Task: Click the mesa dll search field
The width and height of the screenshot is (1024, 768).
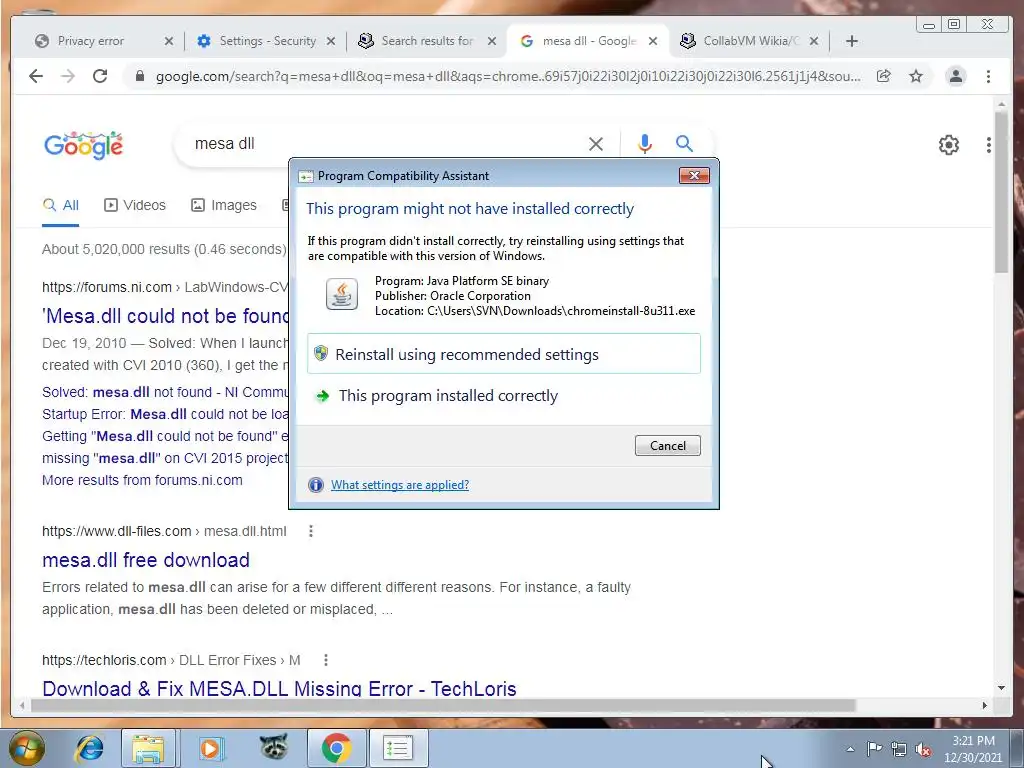Action: (385, 144)
